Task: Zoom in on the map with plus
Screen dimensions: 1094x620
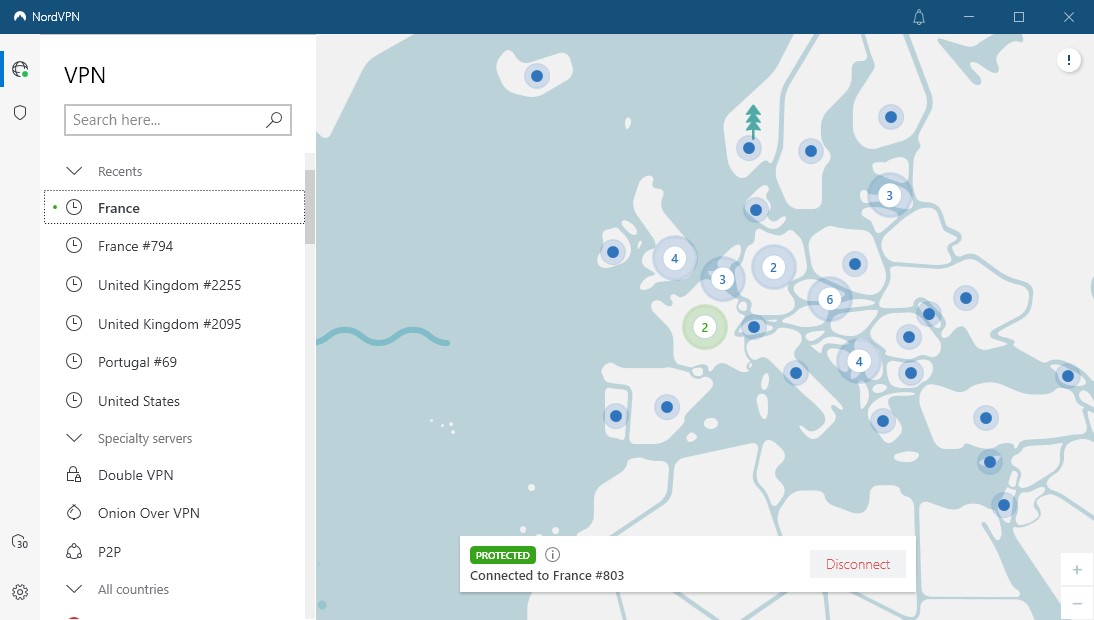Action: pos(1077,570)
